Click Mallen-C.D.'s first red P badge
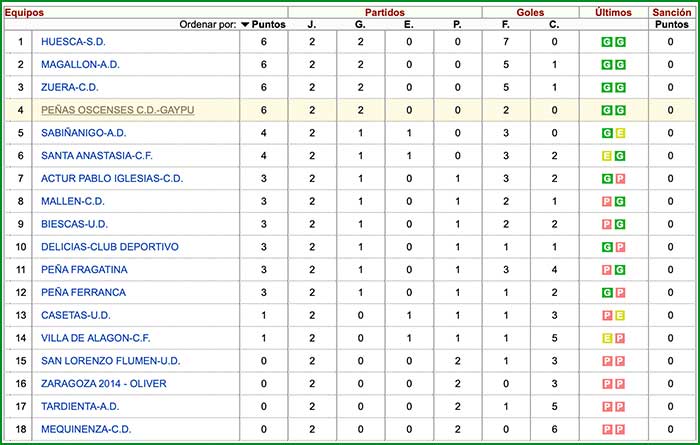This screenshot has width=700, height=445. pyautogui.click(x=607, y=203)
